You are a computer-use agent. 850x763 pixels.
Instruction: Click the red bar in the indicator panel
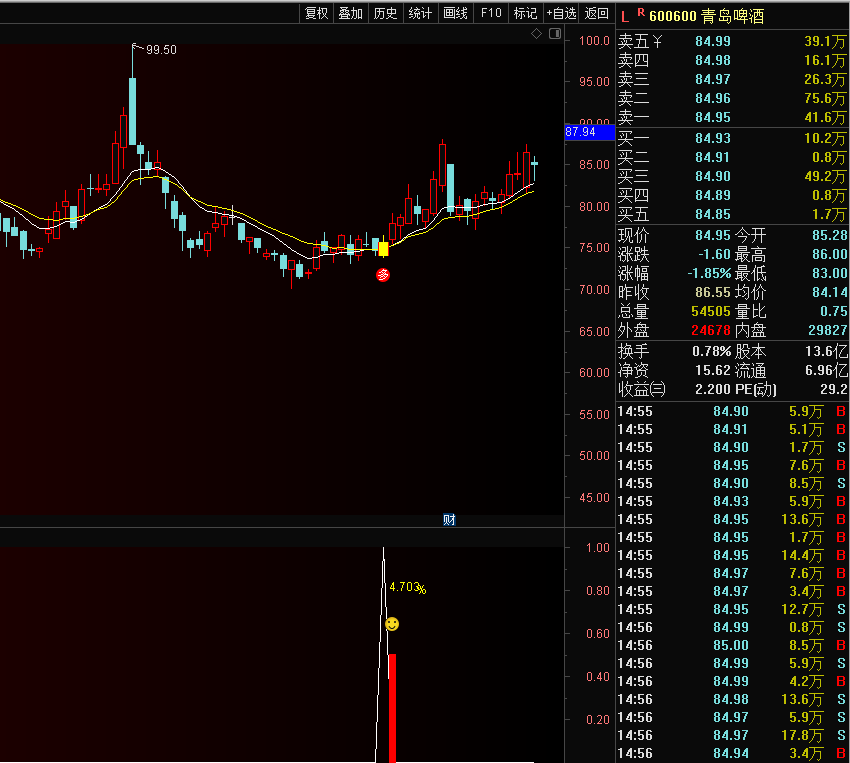click(392, 708)
